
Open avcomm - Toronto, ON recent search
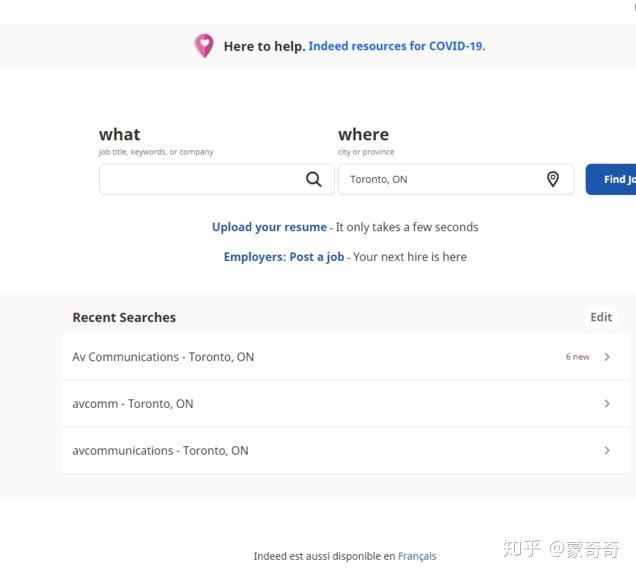pos(345,404)
